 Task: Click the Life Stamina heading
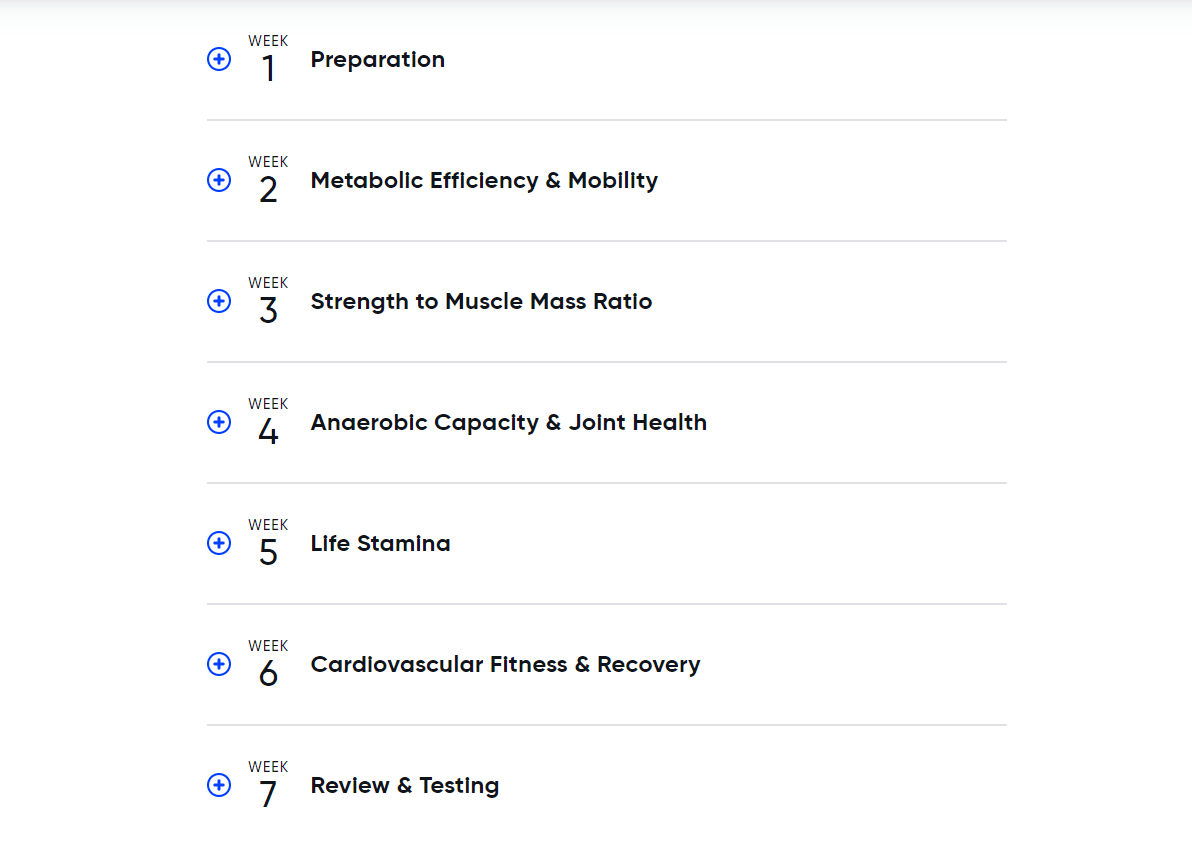click(x=380, y=544)
